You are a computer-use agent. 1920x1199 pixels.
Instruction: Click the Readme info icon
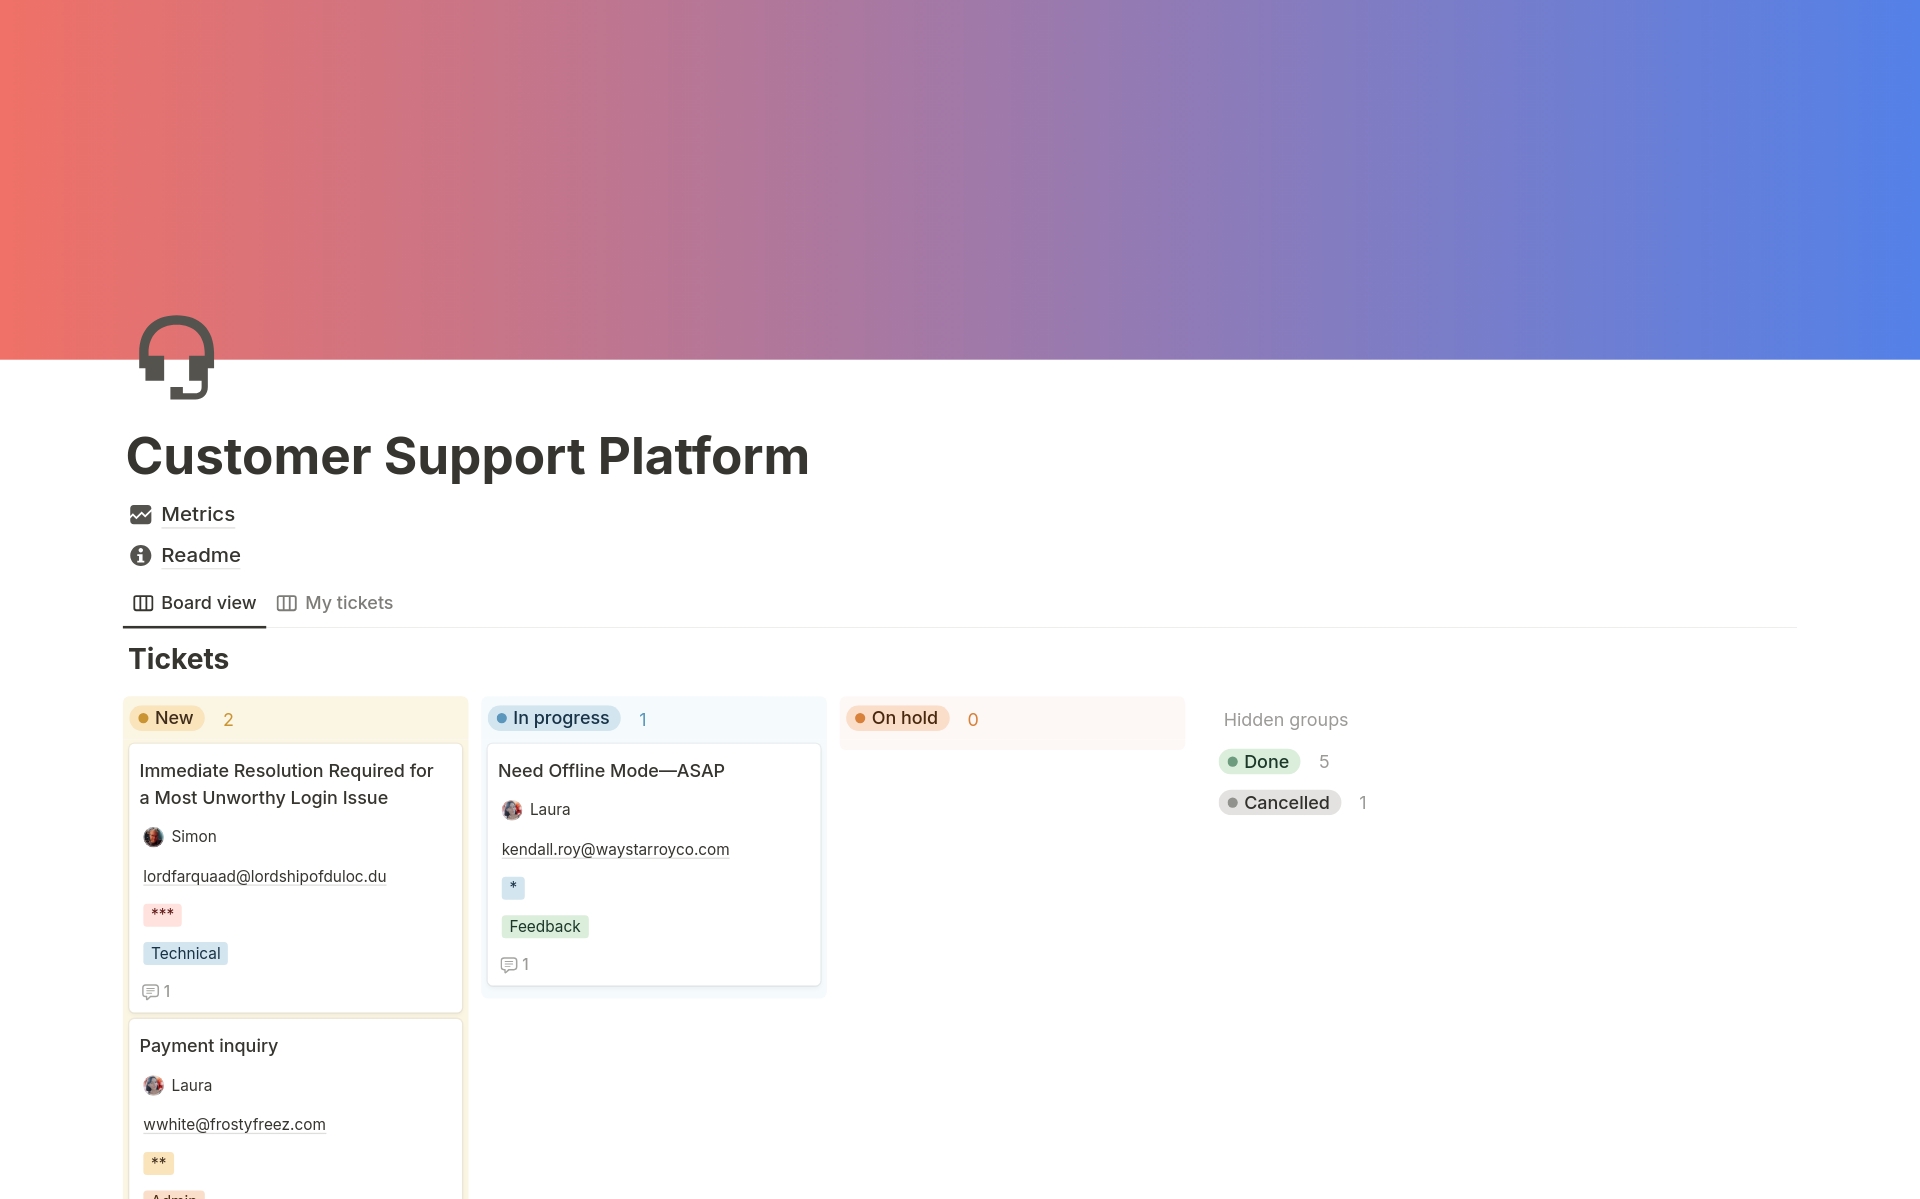tap(140, 555)
